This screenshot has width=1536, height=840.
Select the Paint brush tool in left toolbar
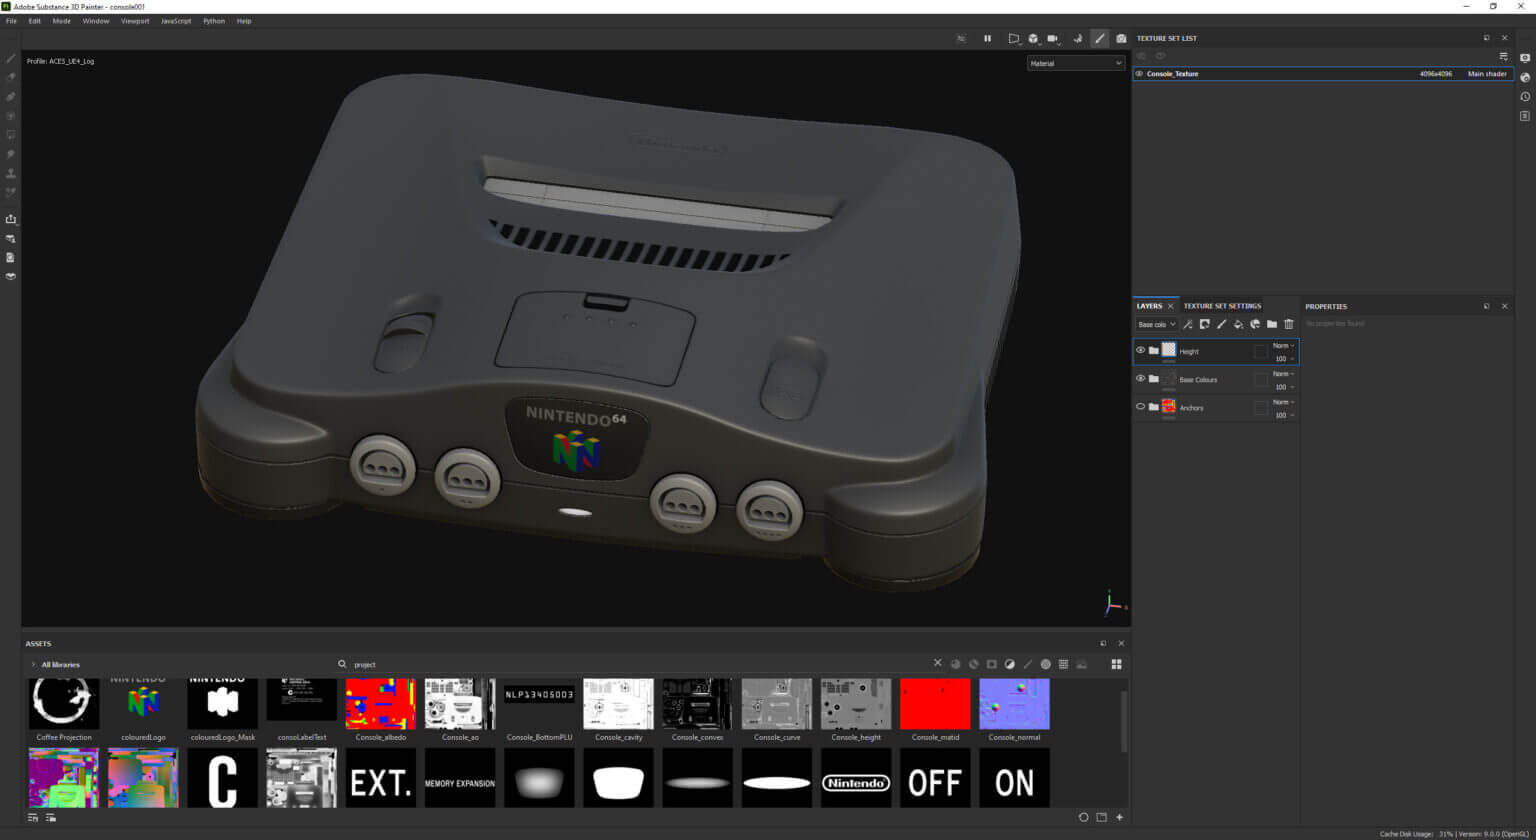11,58
